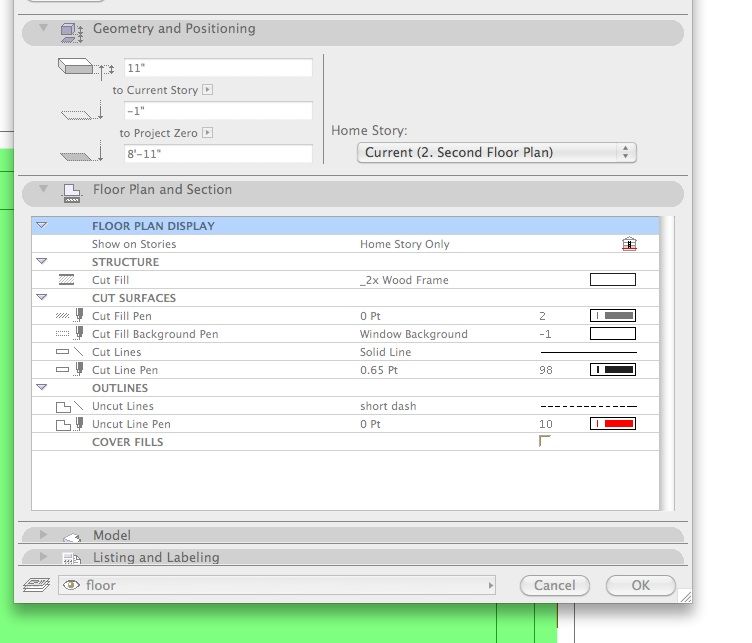Collapse the FLOOR PLAN DISPLAY group
The height and width of the screenshot is (643, 752).
(42, 225)
